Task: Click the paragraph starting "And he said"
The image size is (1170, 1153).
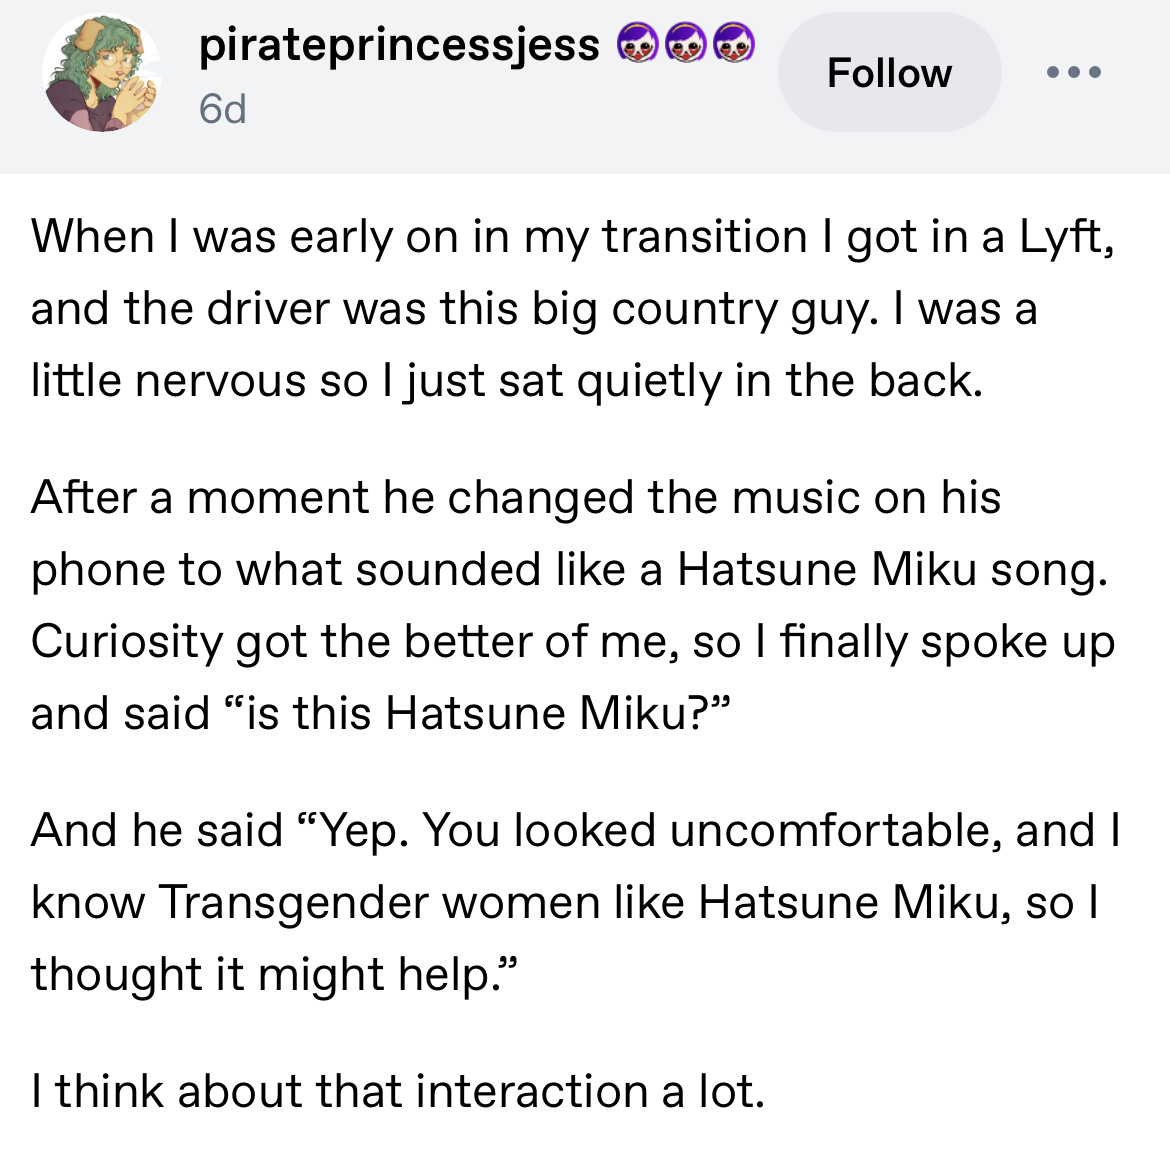Action: tap(575, 902)
